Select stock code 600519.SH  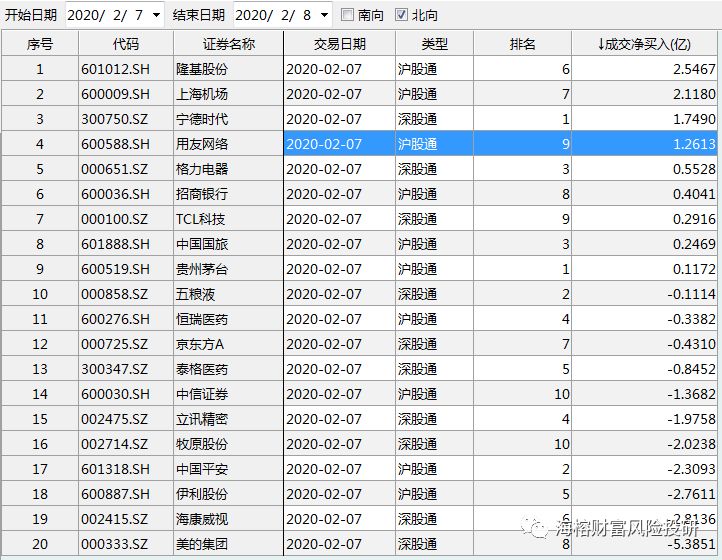pos(126,268)
